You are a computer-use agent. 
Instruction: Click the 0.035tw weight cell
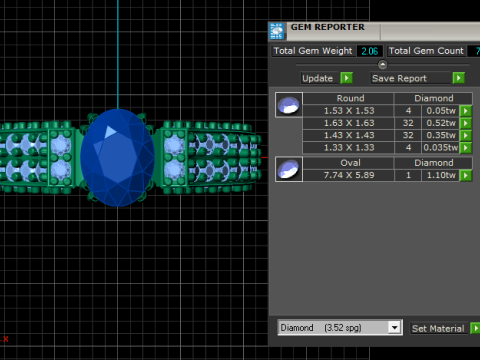pos(440,148)
